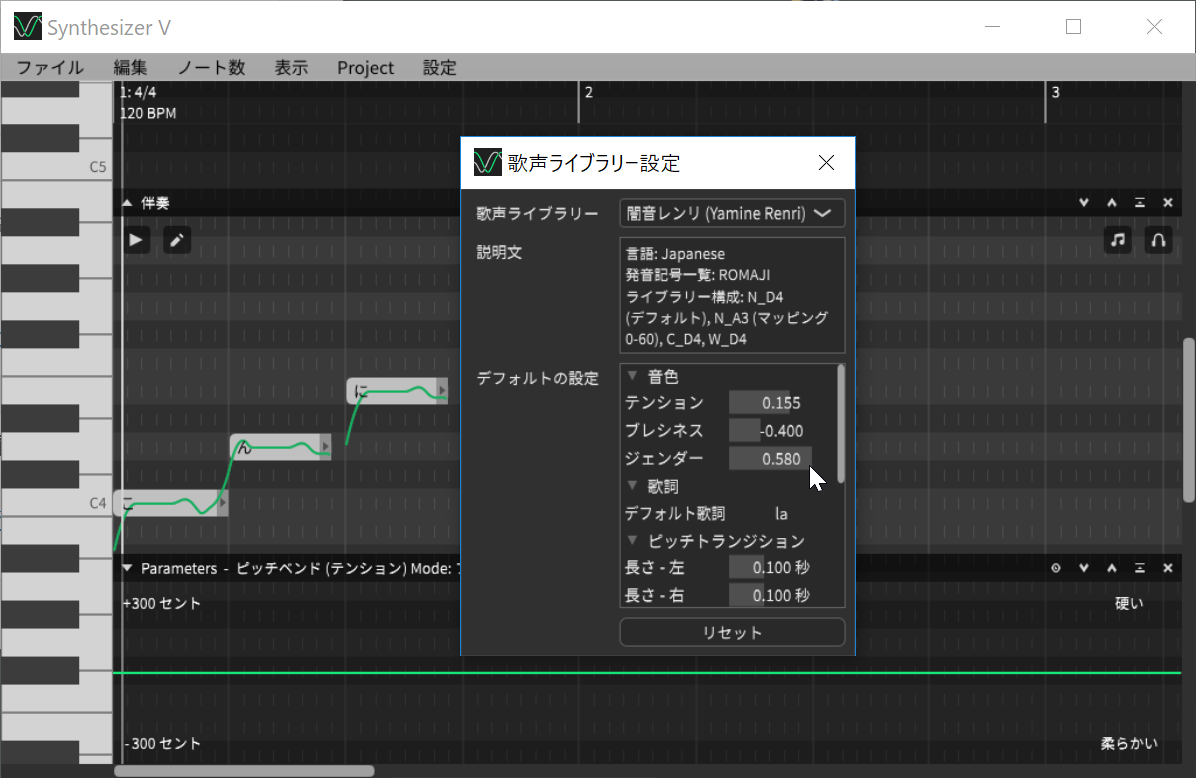Image resolution: width=1196 pixels, height=778 pixels.
Task: Click the 1: 4/4 time signature marker
Action: (x=138, y=92)
